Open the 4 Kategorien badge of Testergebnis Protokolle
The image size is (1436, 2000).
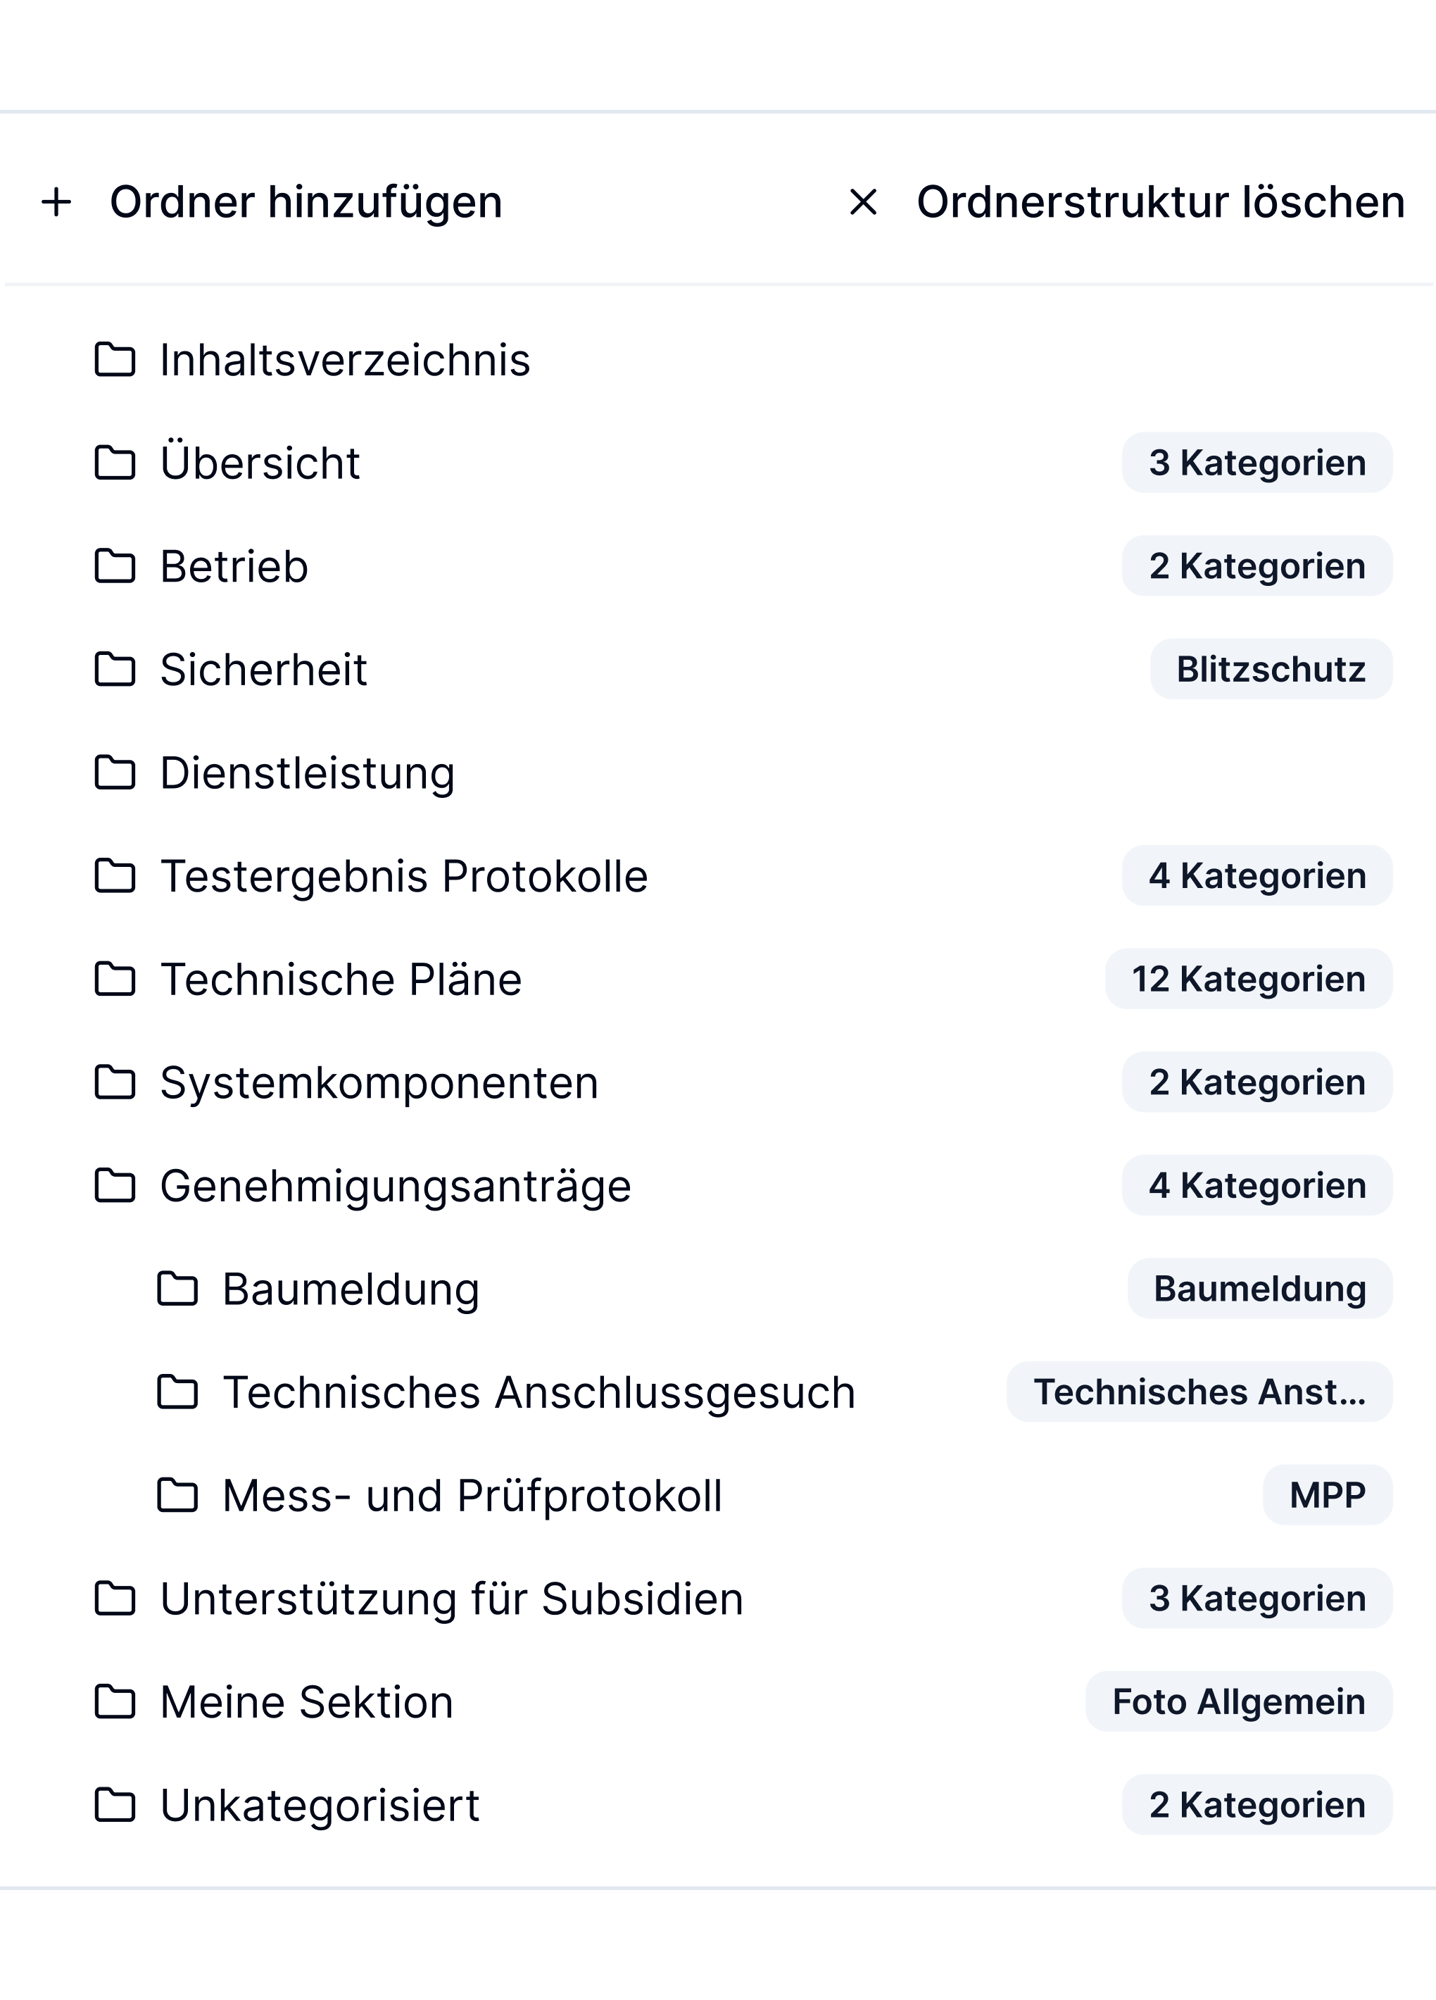click(1257, 876)
